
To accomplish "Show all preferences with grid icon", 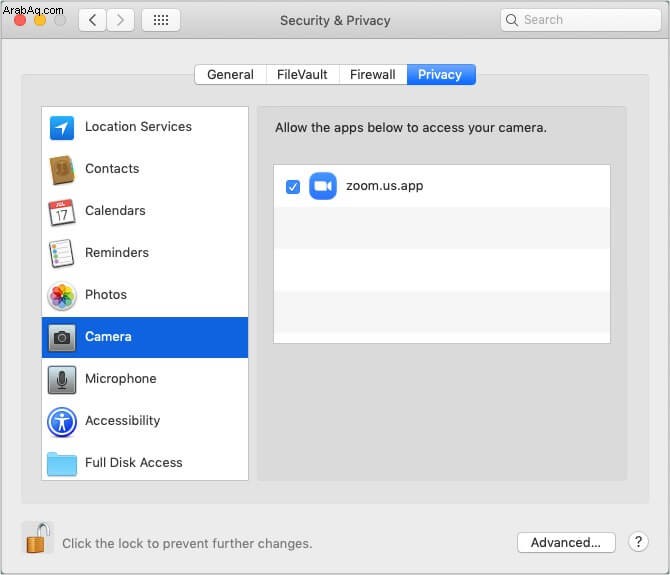I will tap(161, 20).
